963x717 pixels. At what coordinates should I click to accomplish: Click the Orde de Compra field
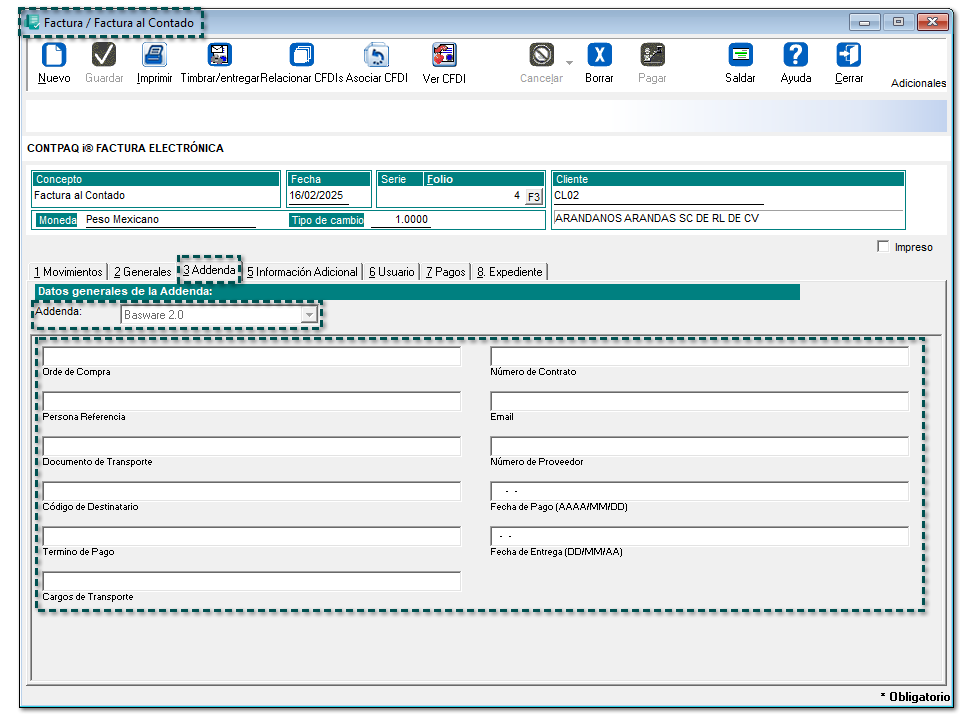point(251,356)
